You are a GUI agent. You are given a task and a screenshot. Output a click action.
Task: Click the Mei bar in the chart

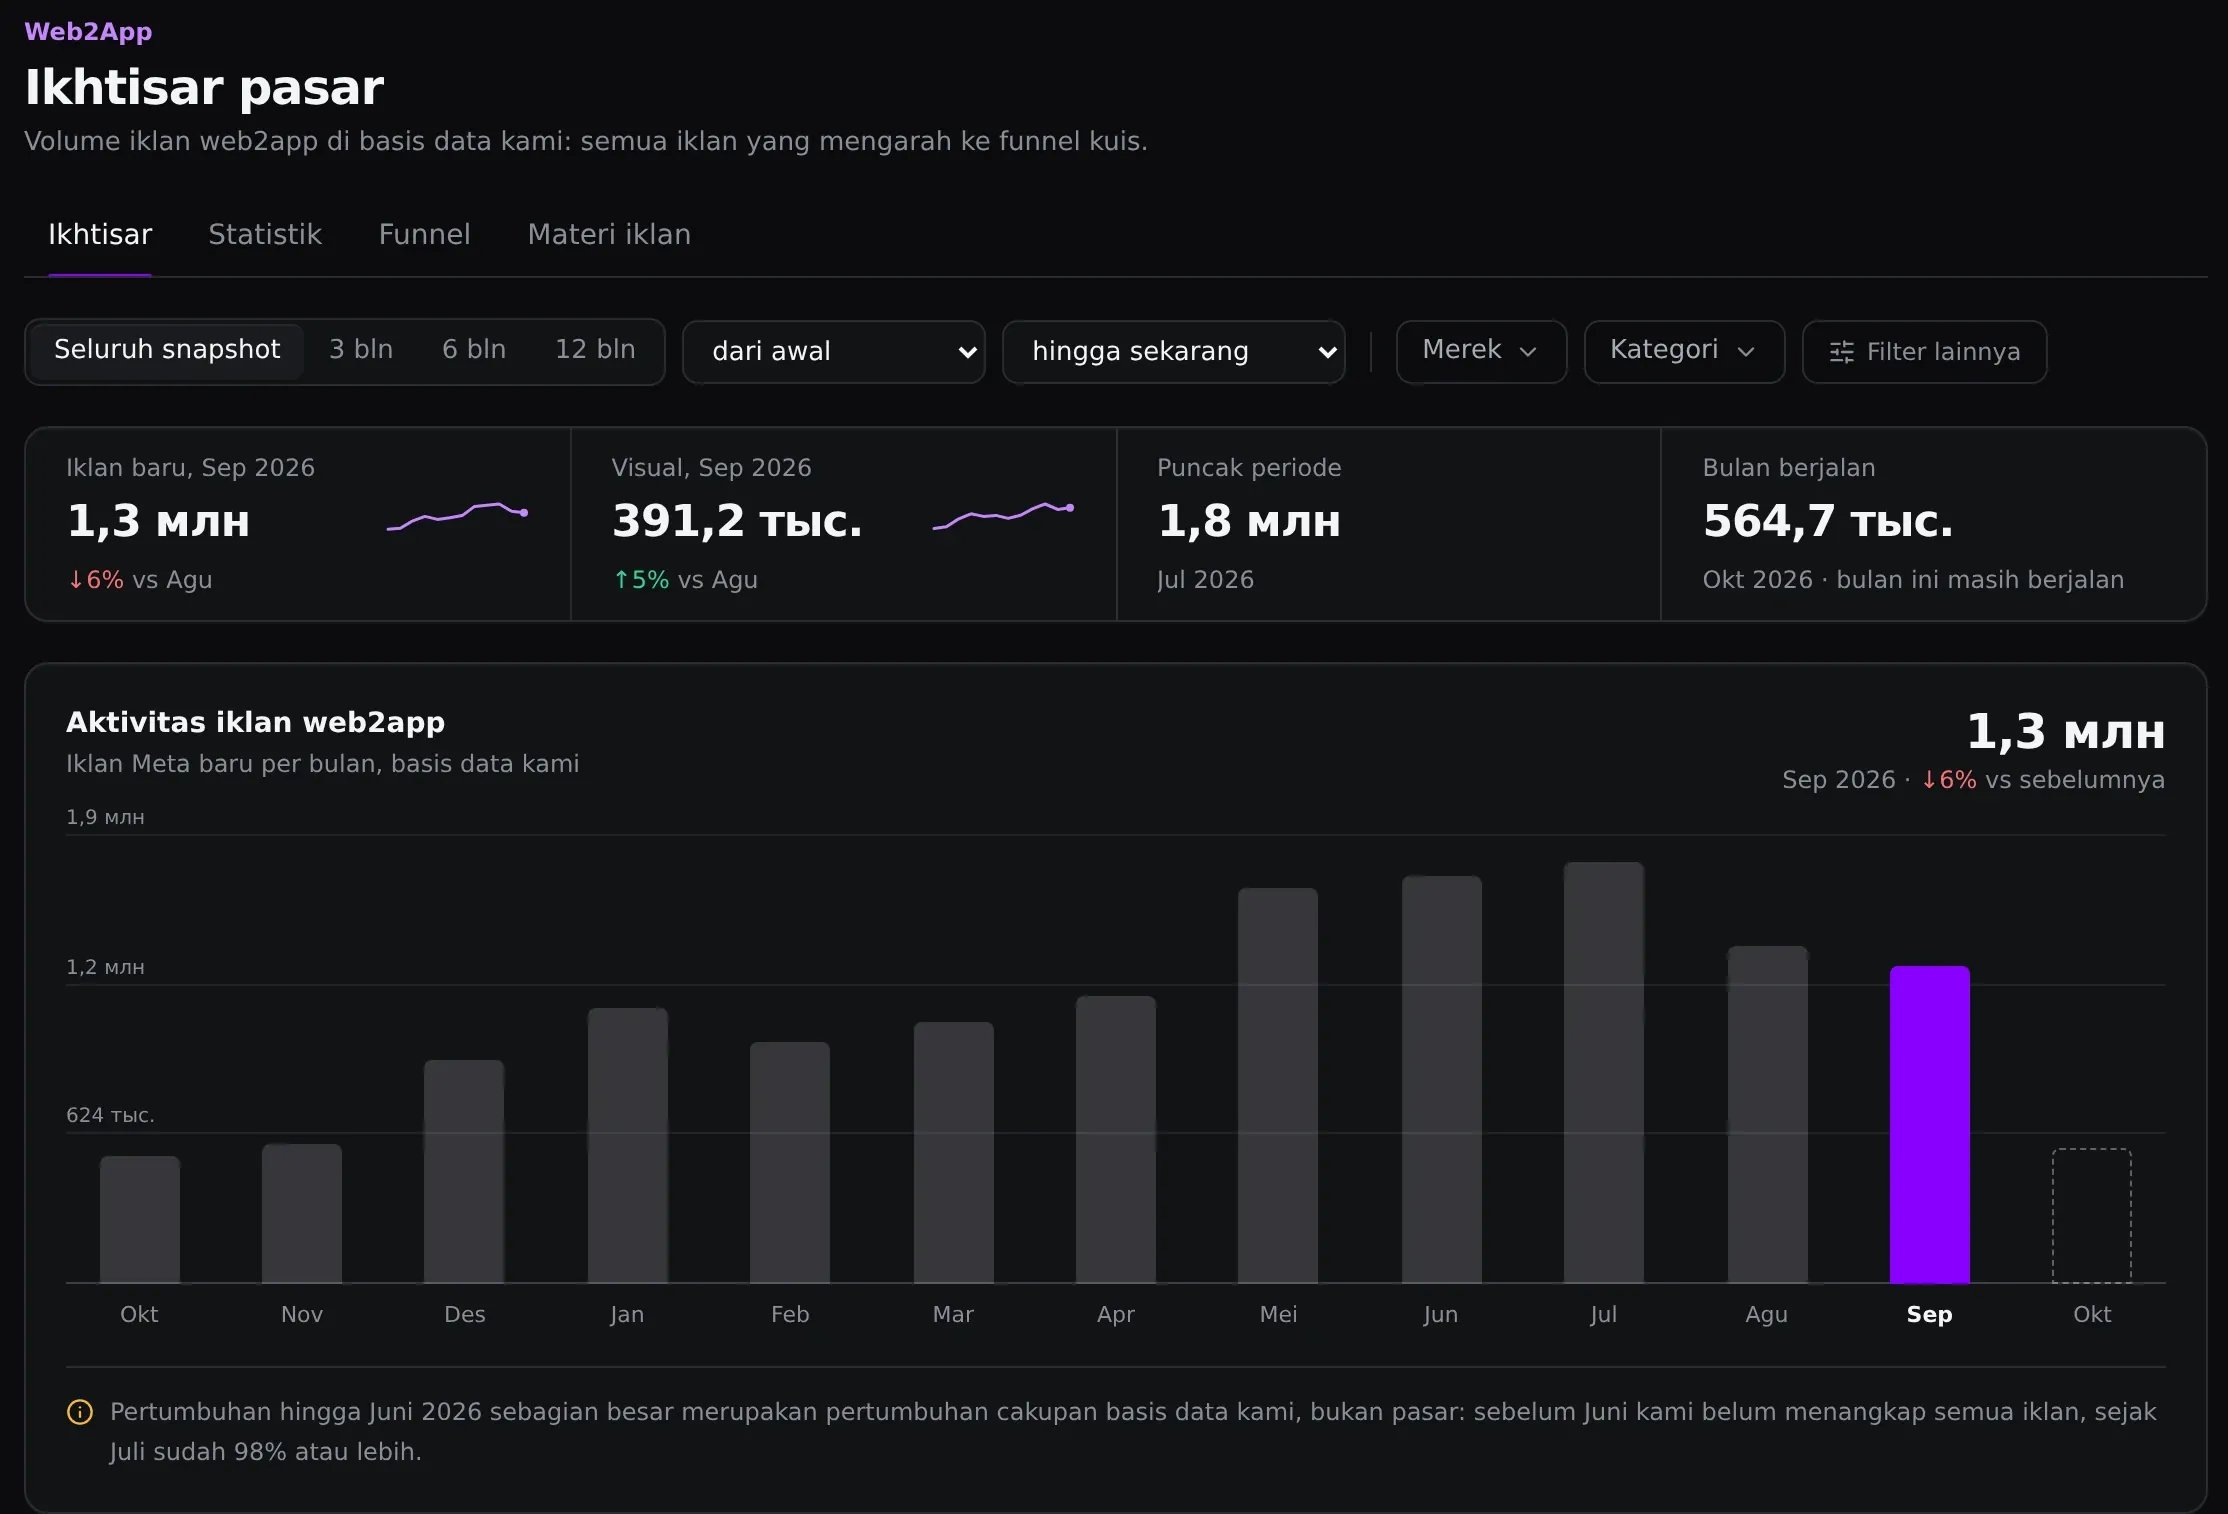[1277, 1086]
